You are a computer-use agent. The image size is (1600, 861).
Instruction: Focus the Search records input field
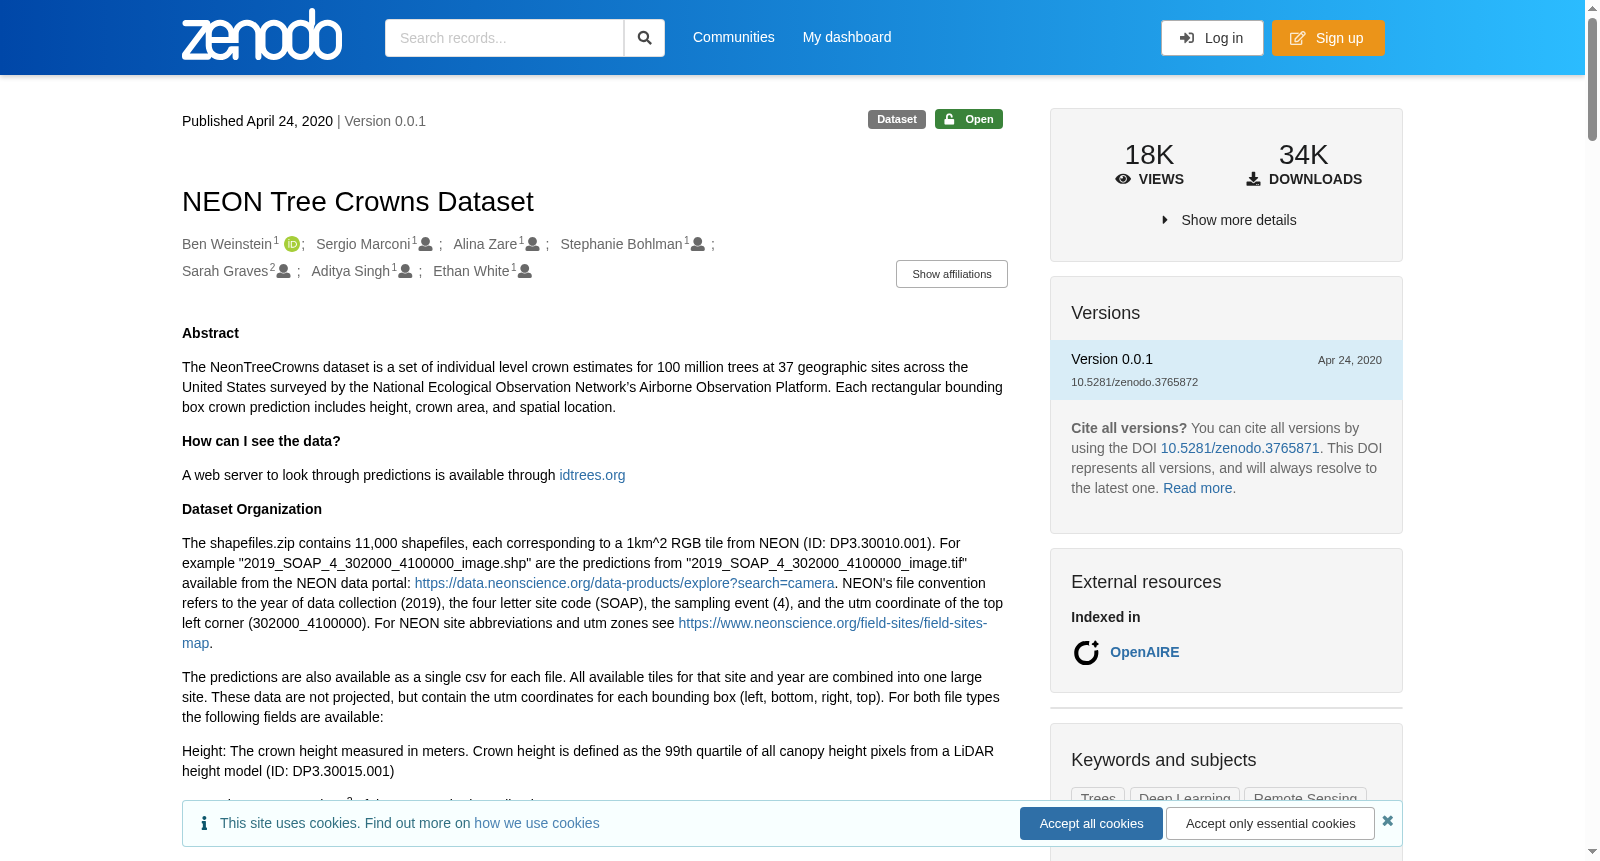point(504,38)
